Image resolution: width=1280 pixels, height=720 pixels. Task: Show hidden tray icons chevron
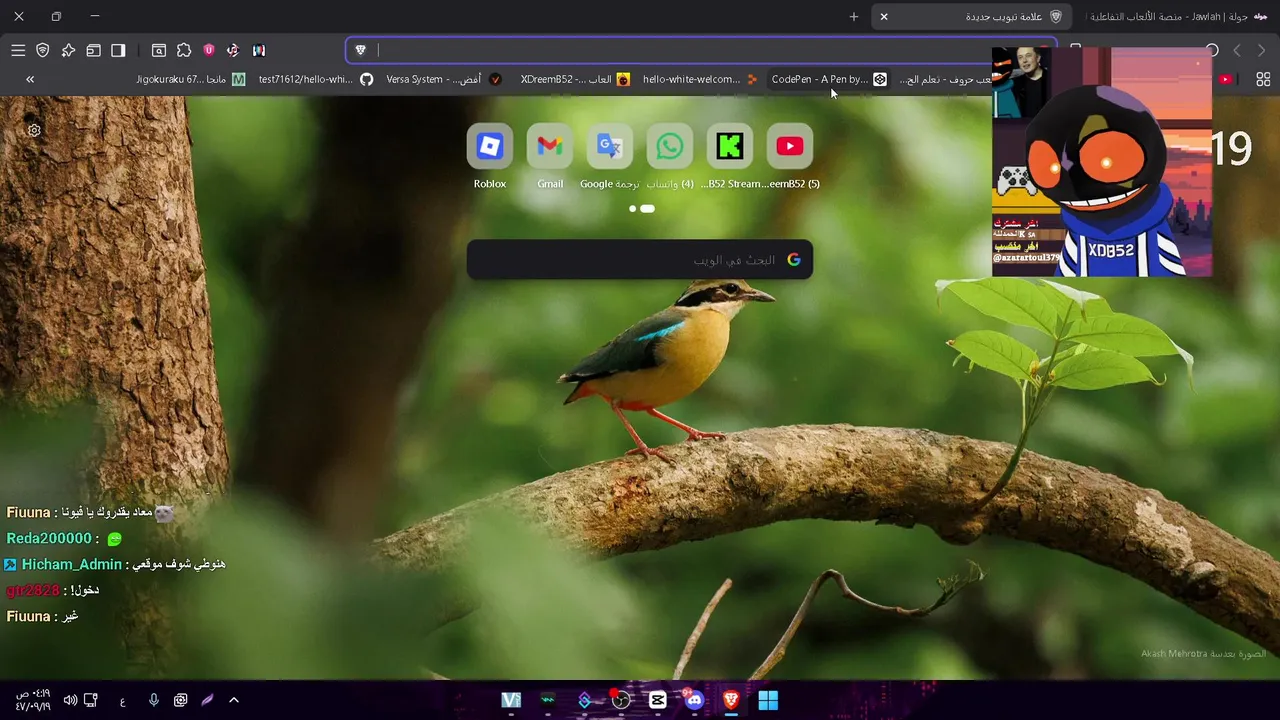point(234,700)
